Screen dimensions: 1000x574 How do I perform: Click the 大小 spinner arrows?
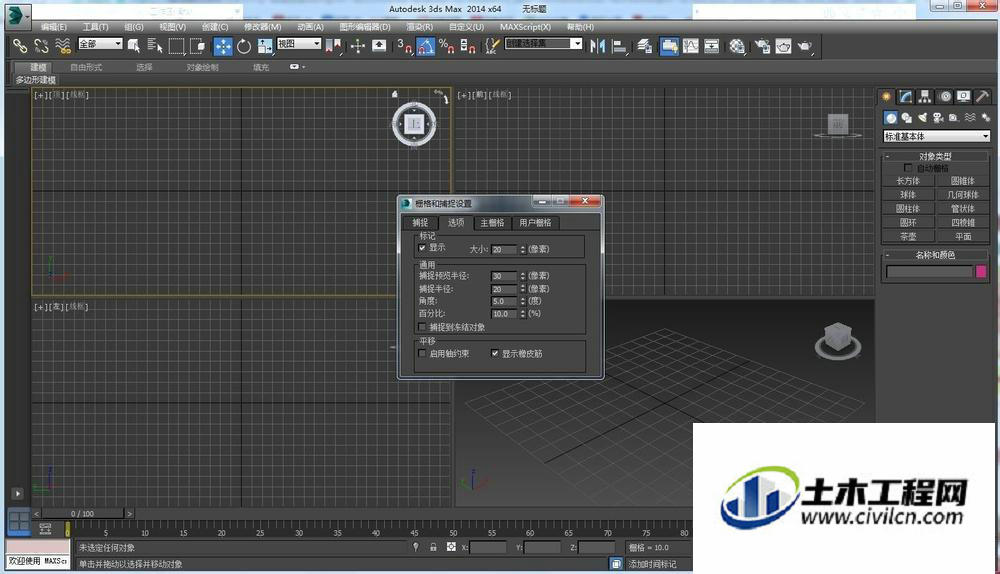tap(522, 249)
